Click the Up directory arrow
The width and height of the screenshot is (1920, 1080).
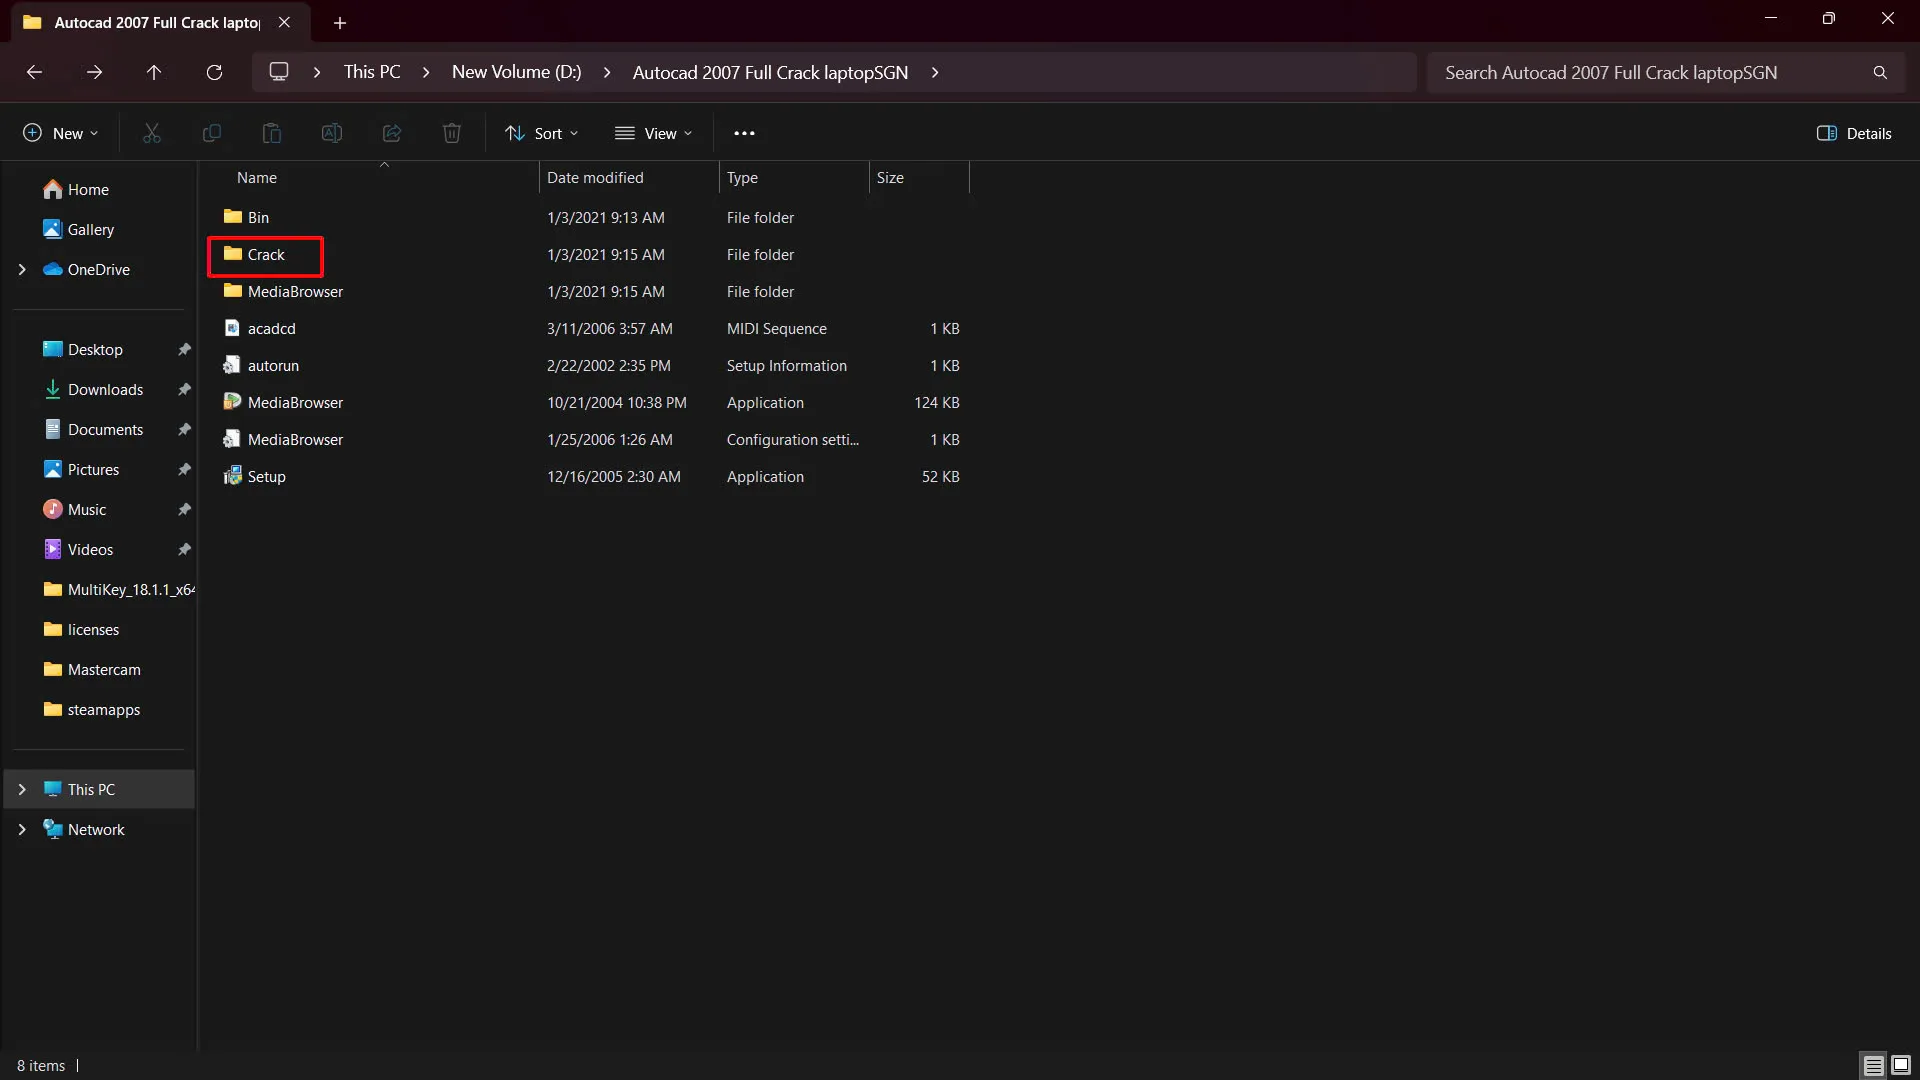(154, 72)
